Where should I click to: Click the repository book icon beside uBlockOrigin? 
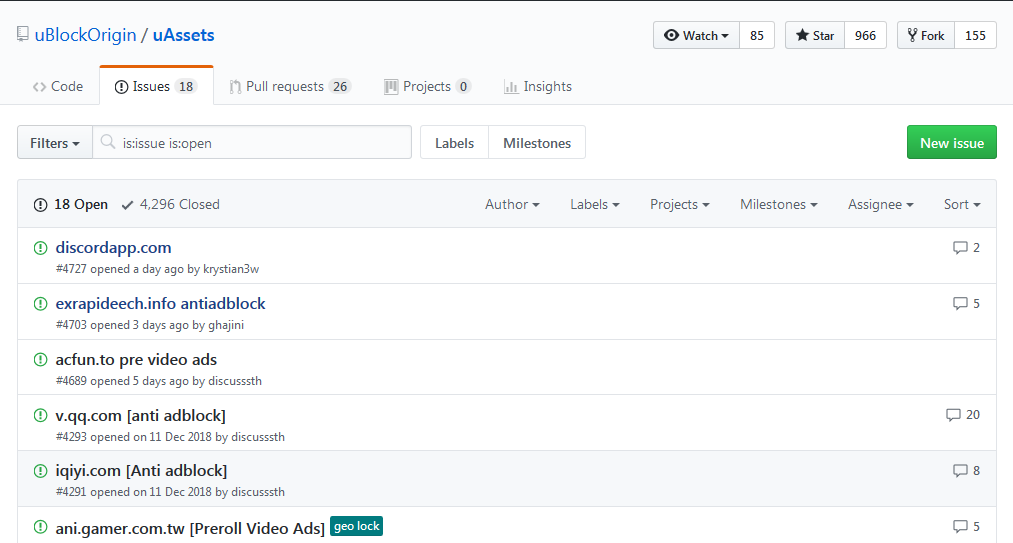(x=23, y=34)
